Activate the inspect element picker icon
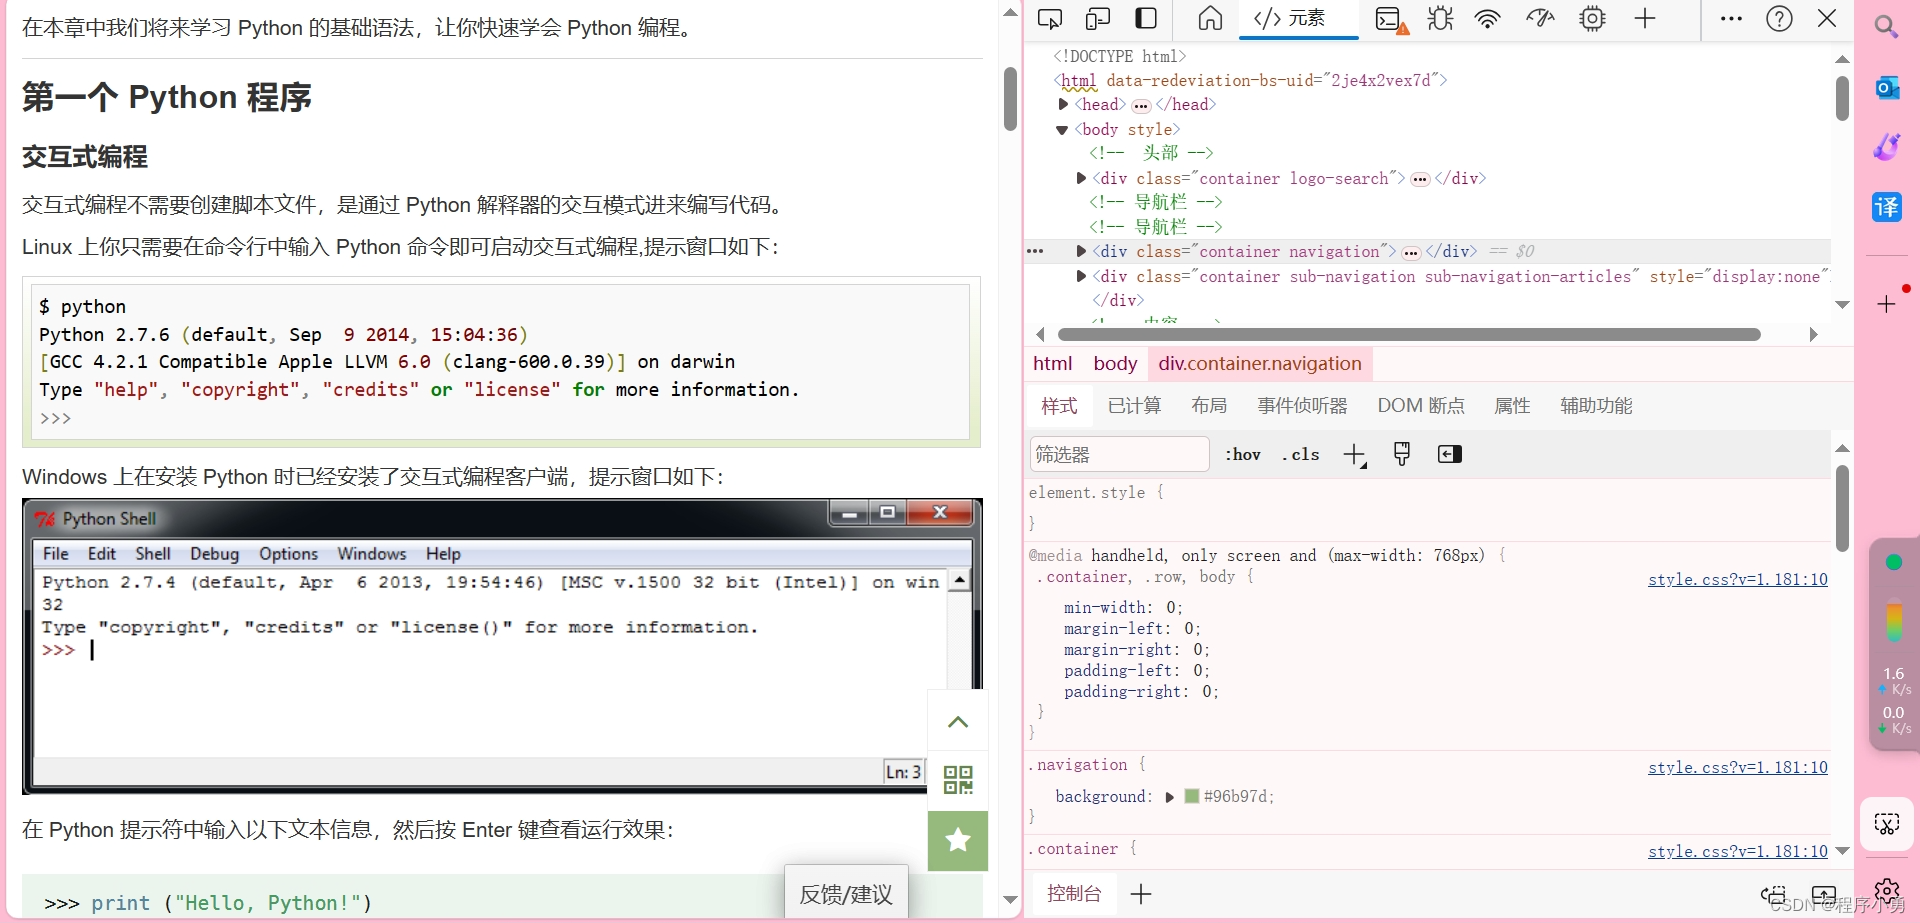Image resolution: width=1920 pixels, height=923 pixels. (x=1050, y=19)
